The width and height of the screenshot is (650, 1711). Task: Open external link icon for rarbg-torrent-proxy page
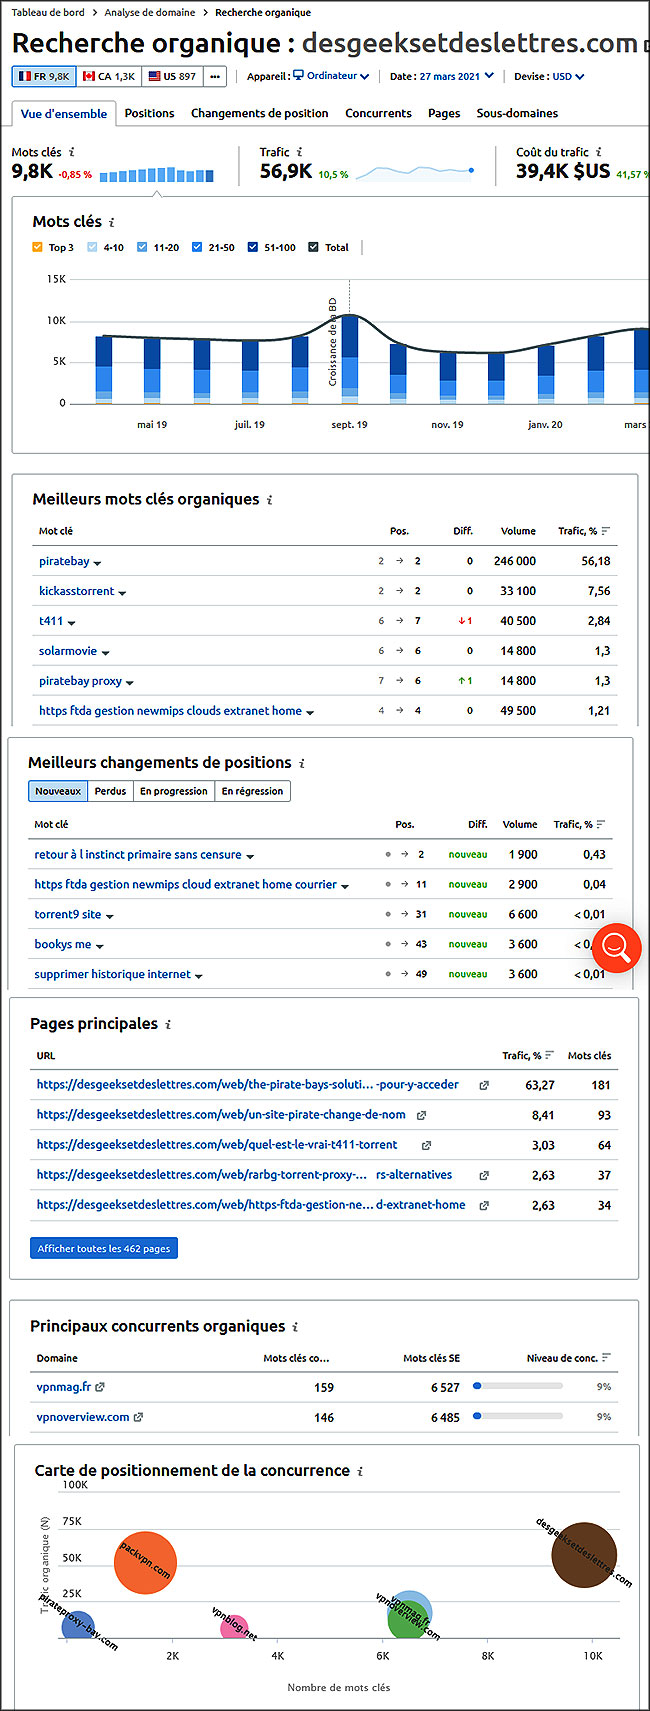[484, 1175]
